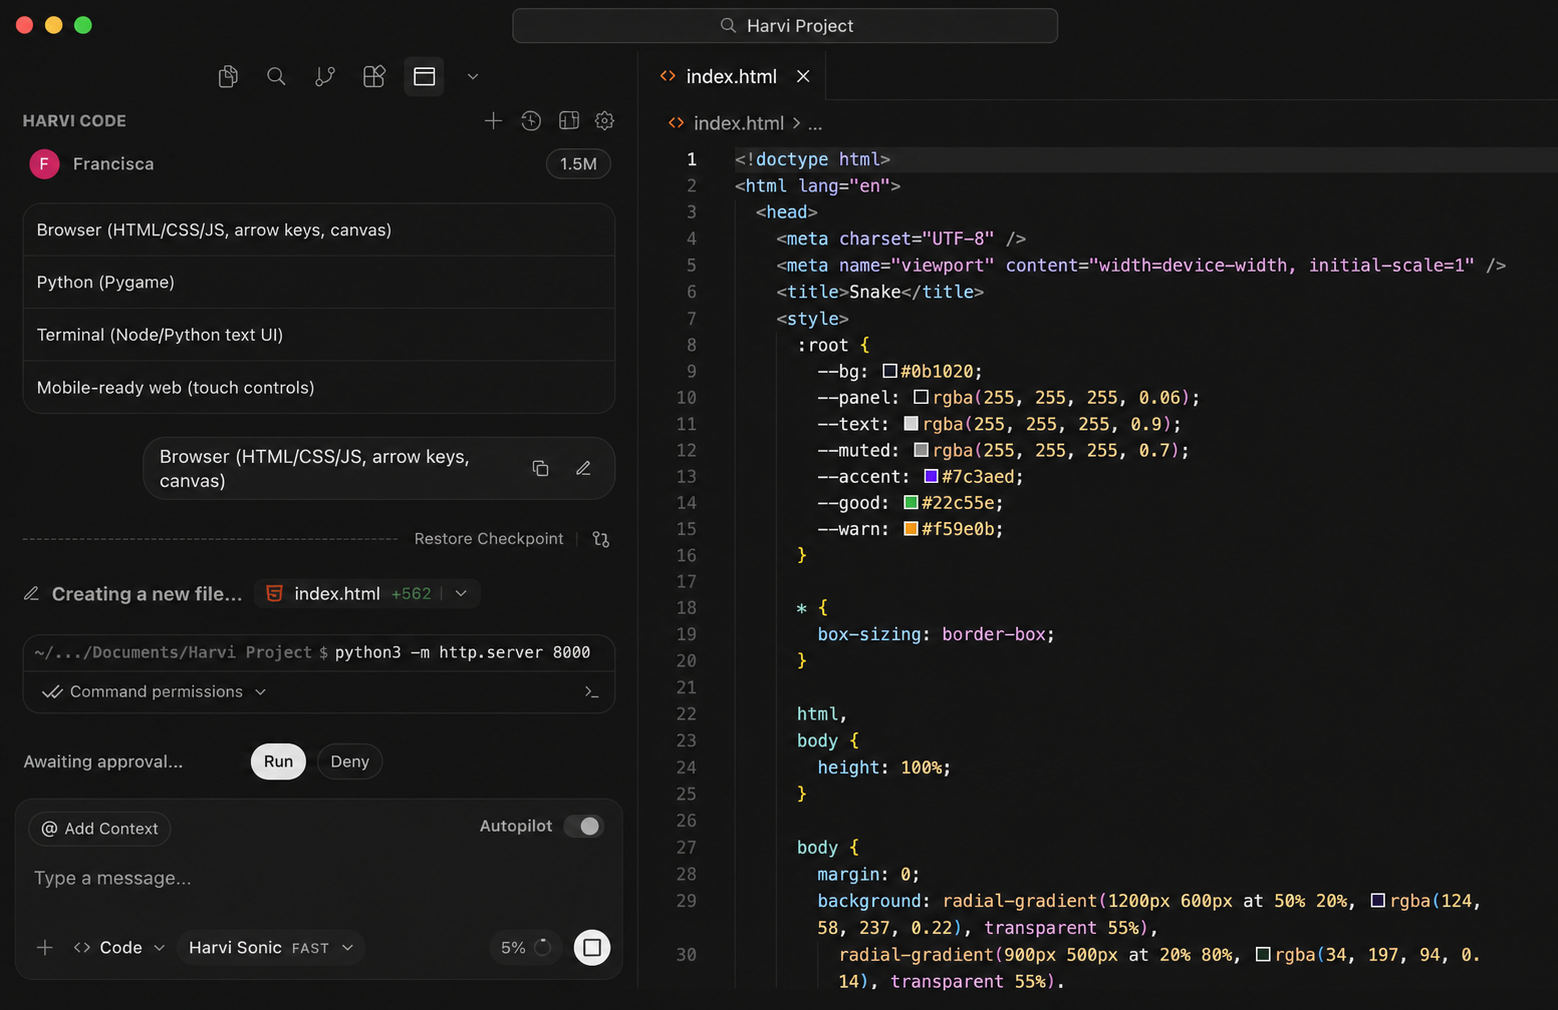Screen dimensions: 1558x1010
Task: Open the Source Control branch icon
Action: pyautogui.click(x=325, y=76)
